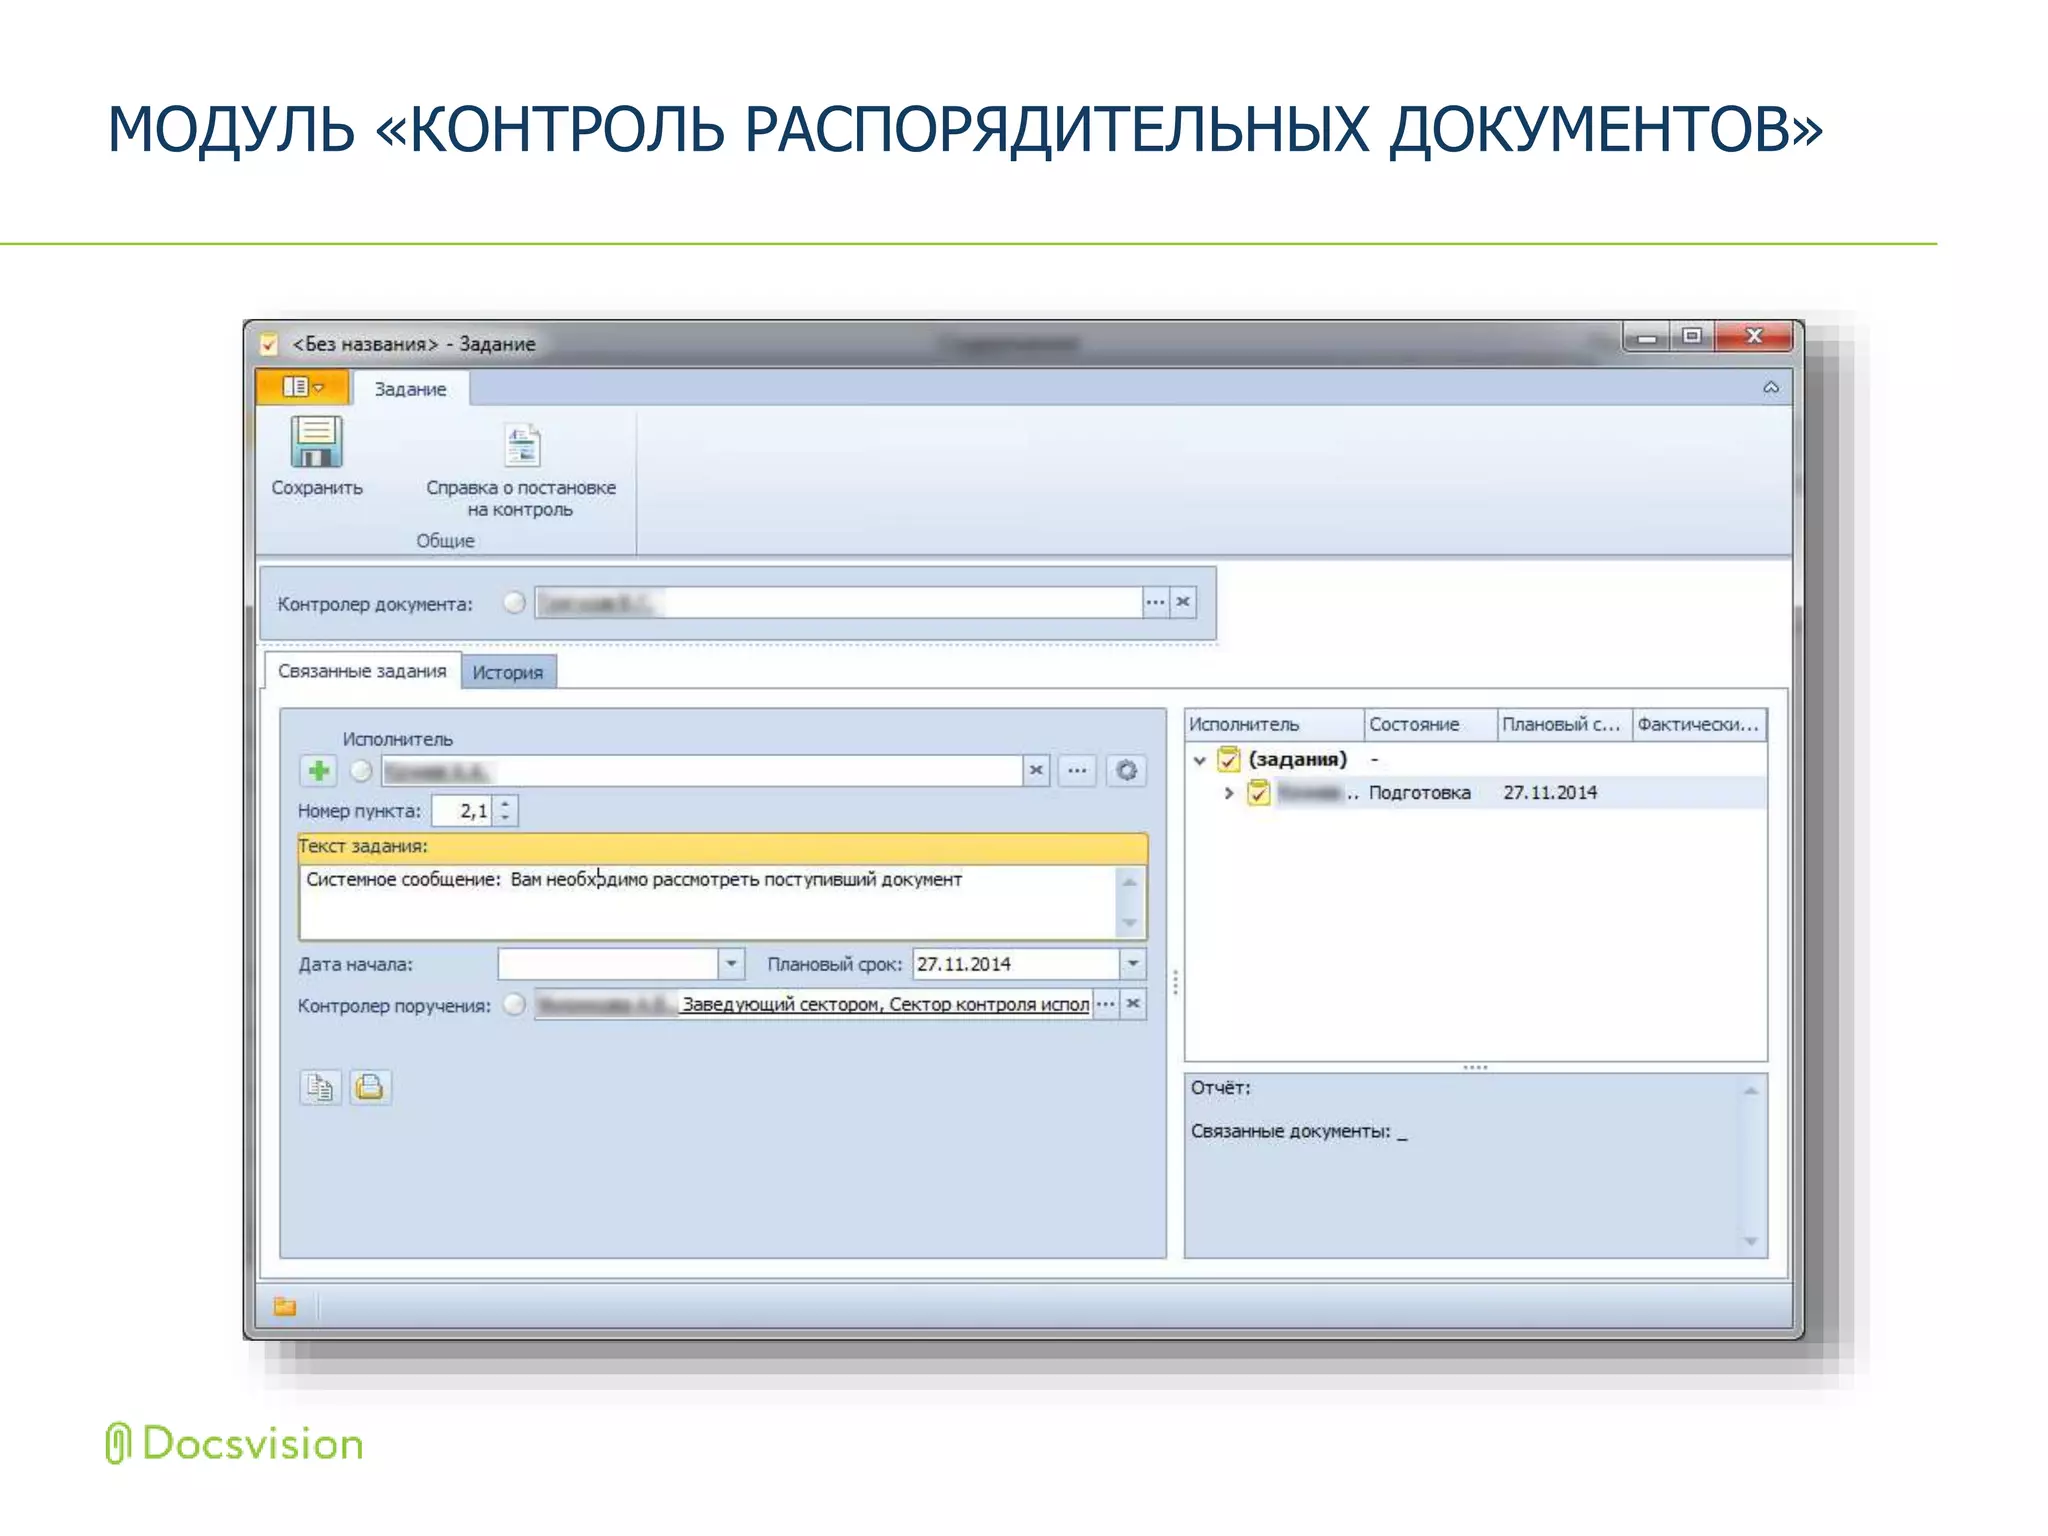The width and height of the screenshot is (2048, 1536).
Task: Open the orange application menu button
Action: [303, 387]
